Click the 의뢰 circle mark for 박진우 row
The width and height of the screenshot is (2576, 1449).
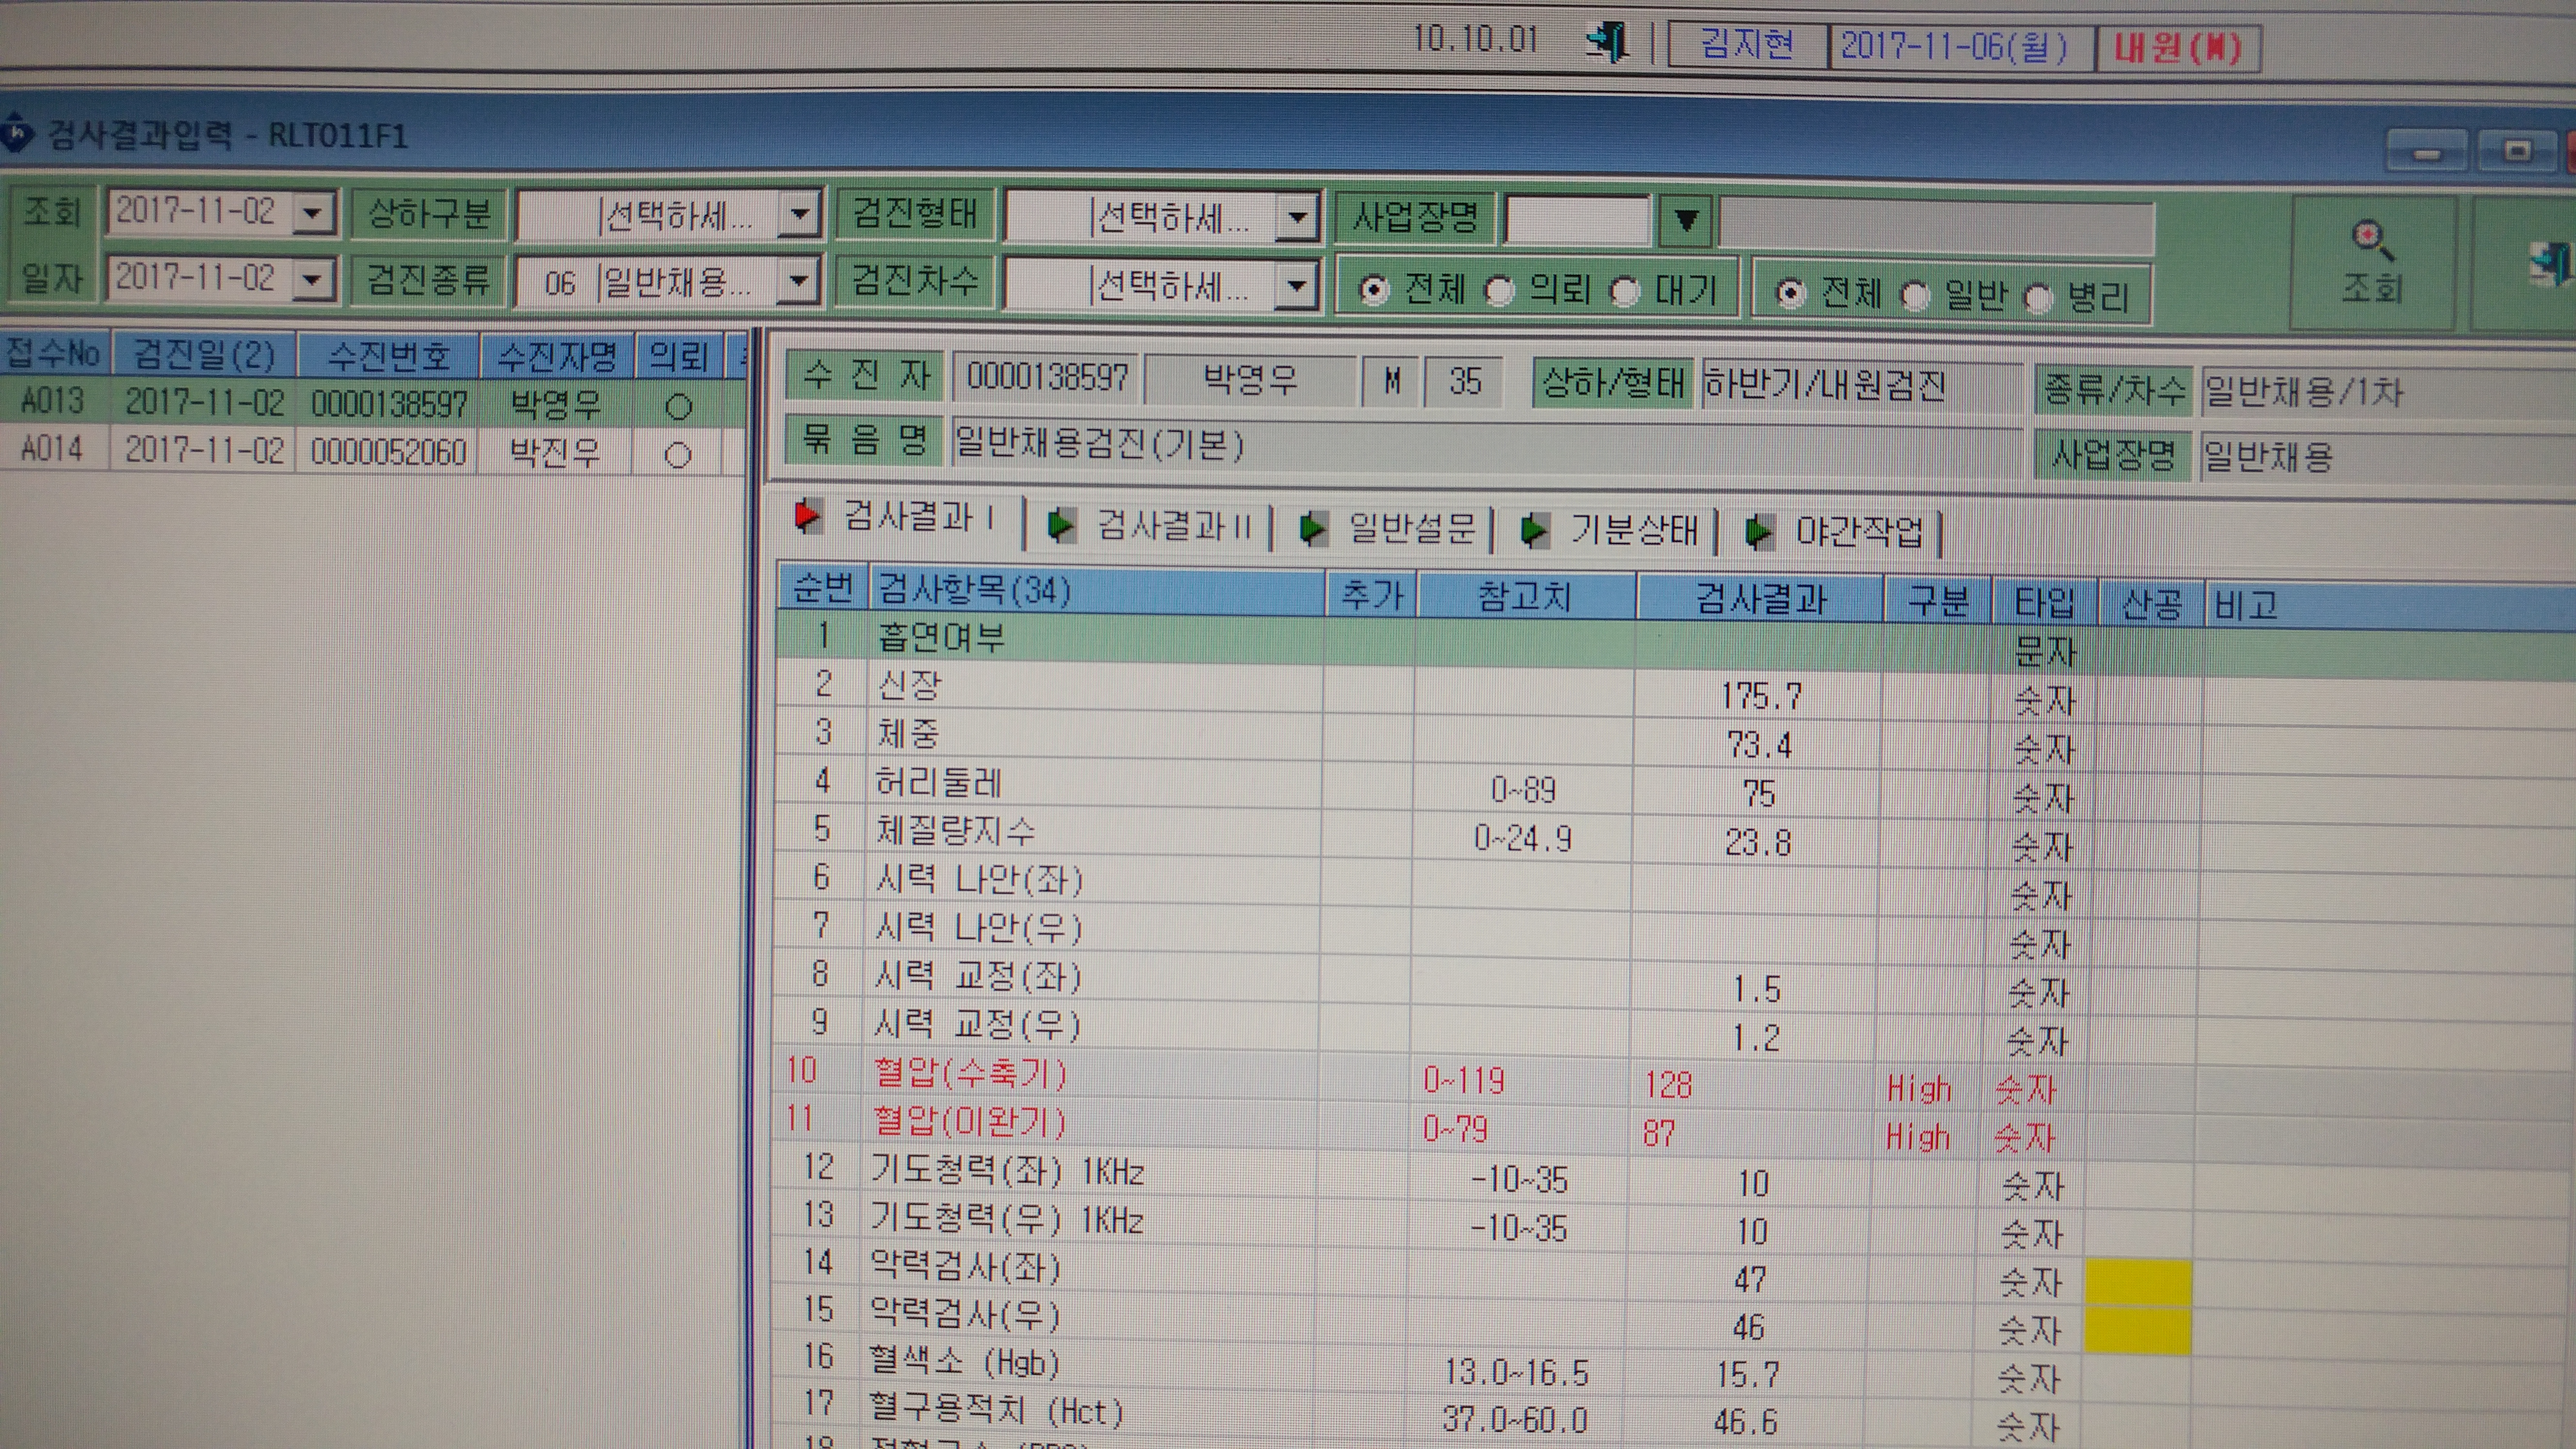point(678,455)
